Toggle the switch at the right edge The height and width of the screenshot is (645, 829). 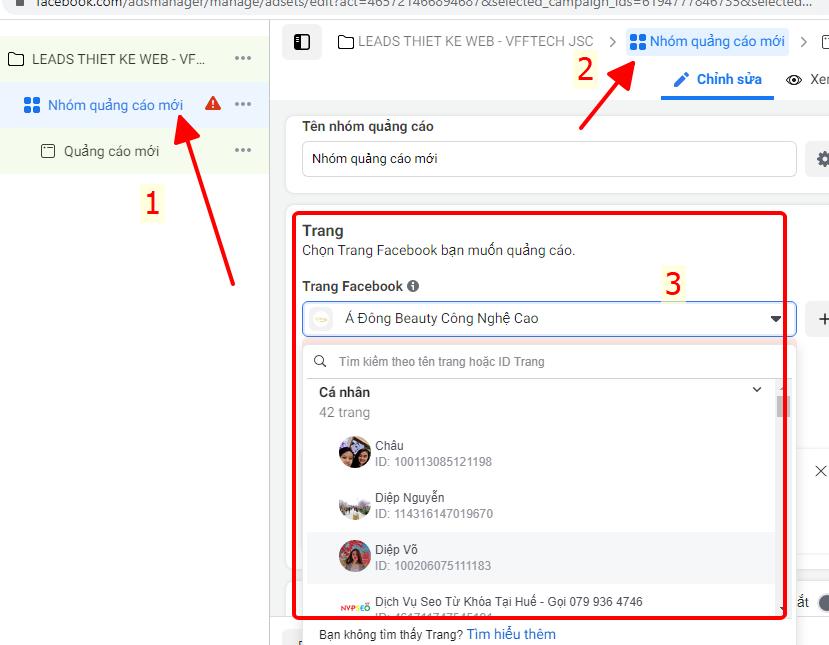[823, 602]
